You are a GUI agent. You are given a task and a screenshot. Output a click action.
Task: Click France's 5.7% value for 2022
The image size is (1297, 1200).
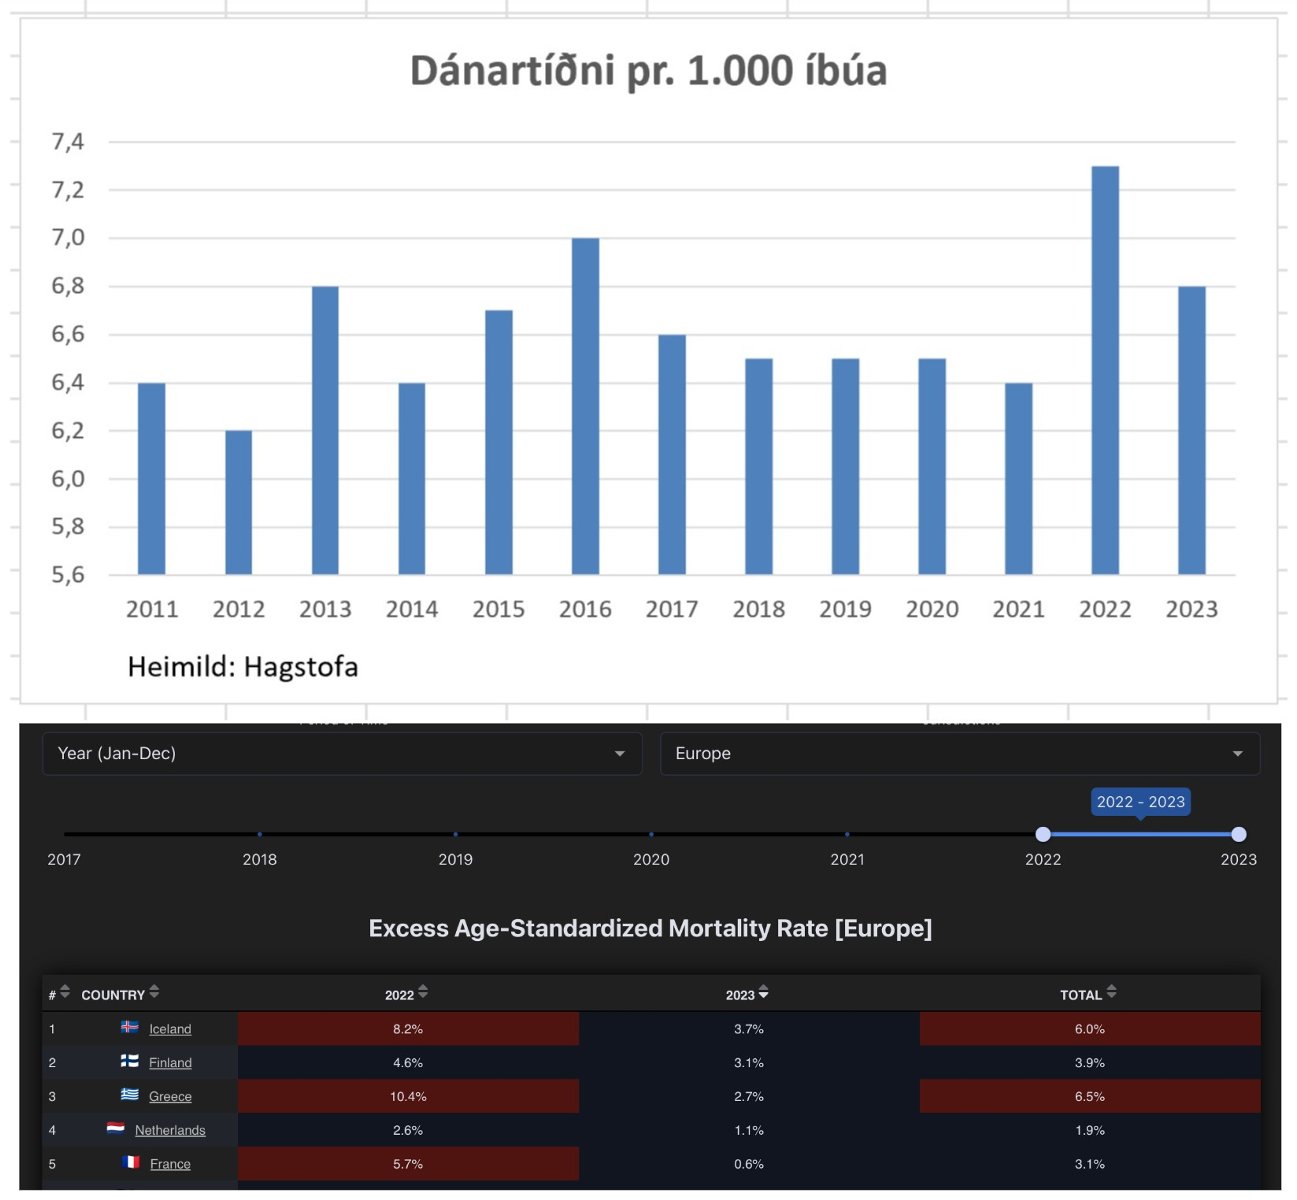408,1165
